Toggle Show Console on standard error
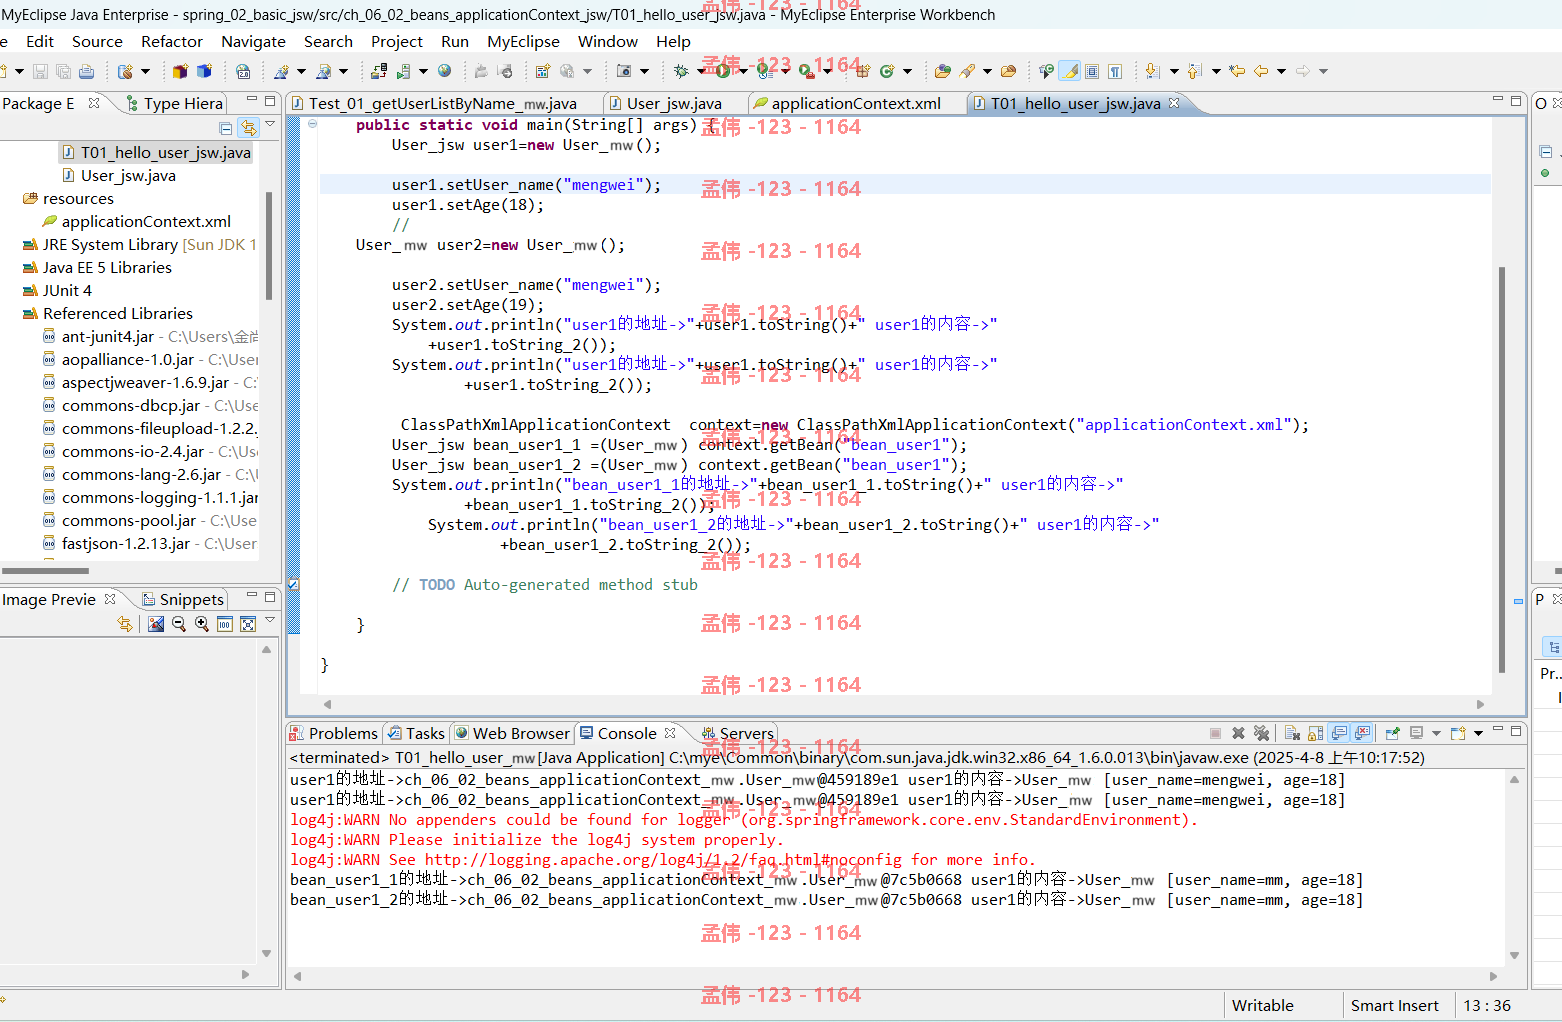This screenshot has width=1562, height=1022. click(1362, 733)
